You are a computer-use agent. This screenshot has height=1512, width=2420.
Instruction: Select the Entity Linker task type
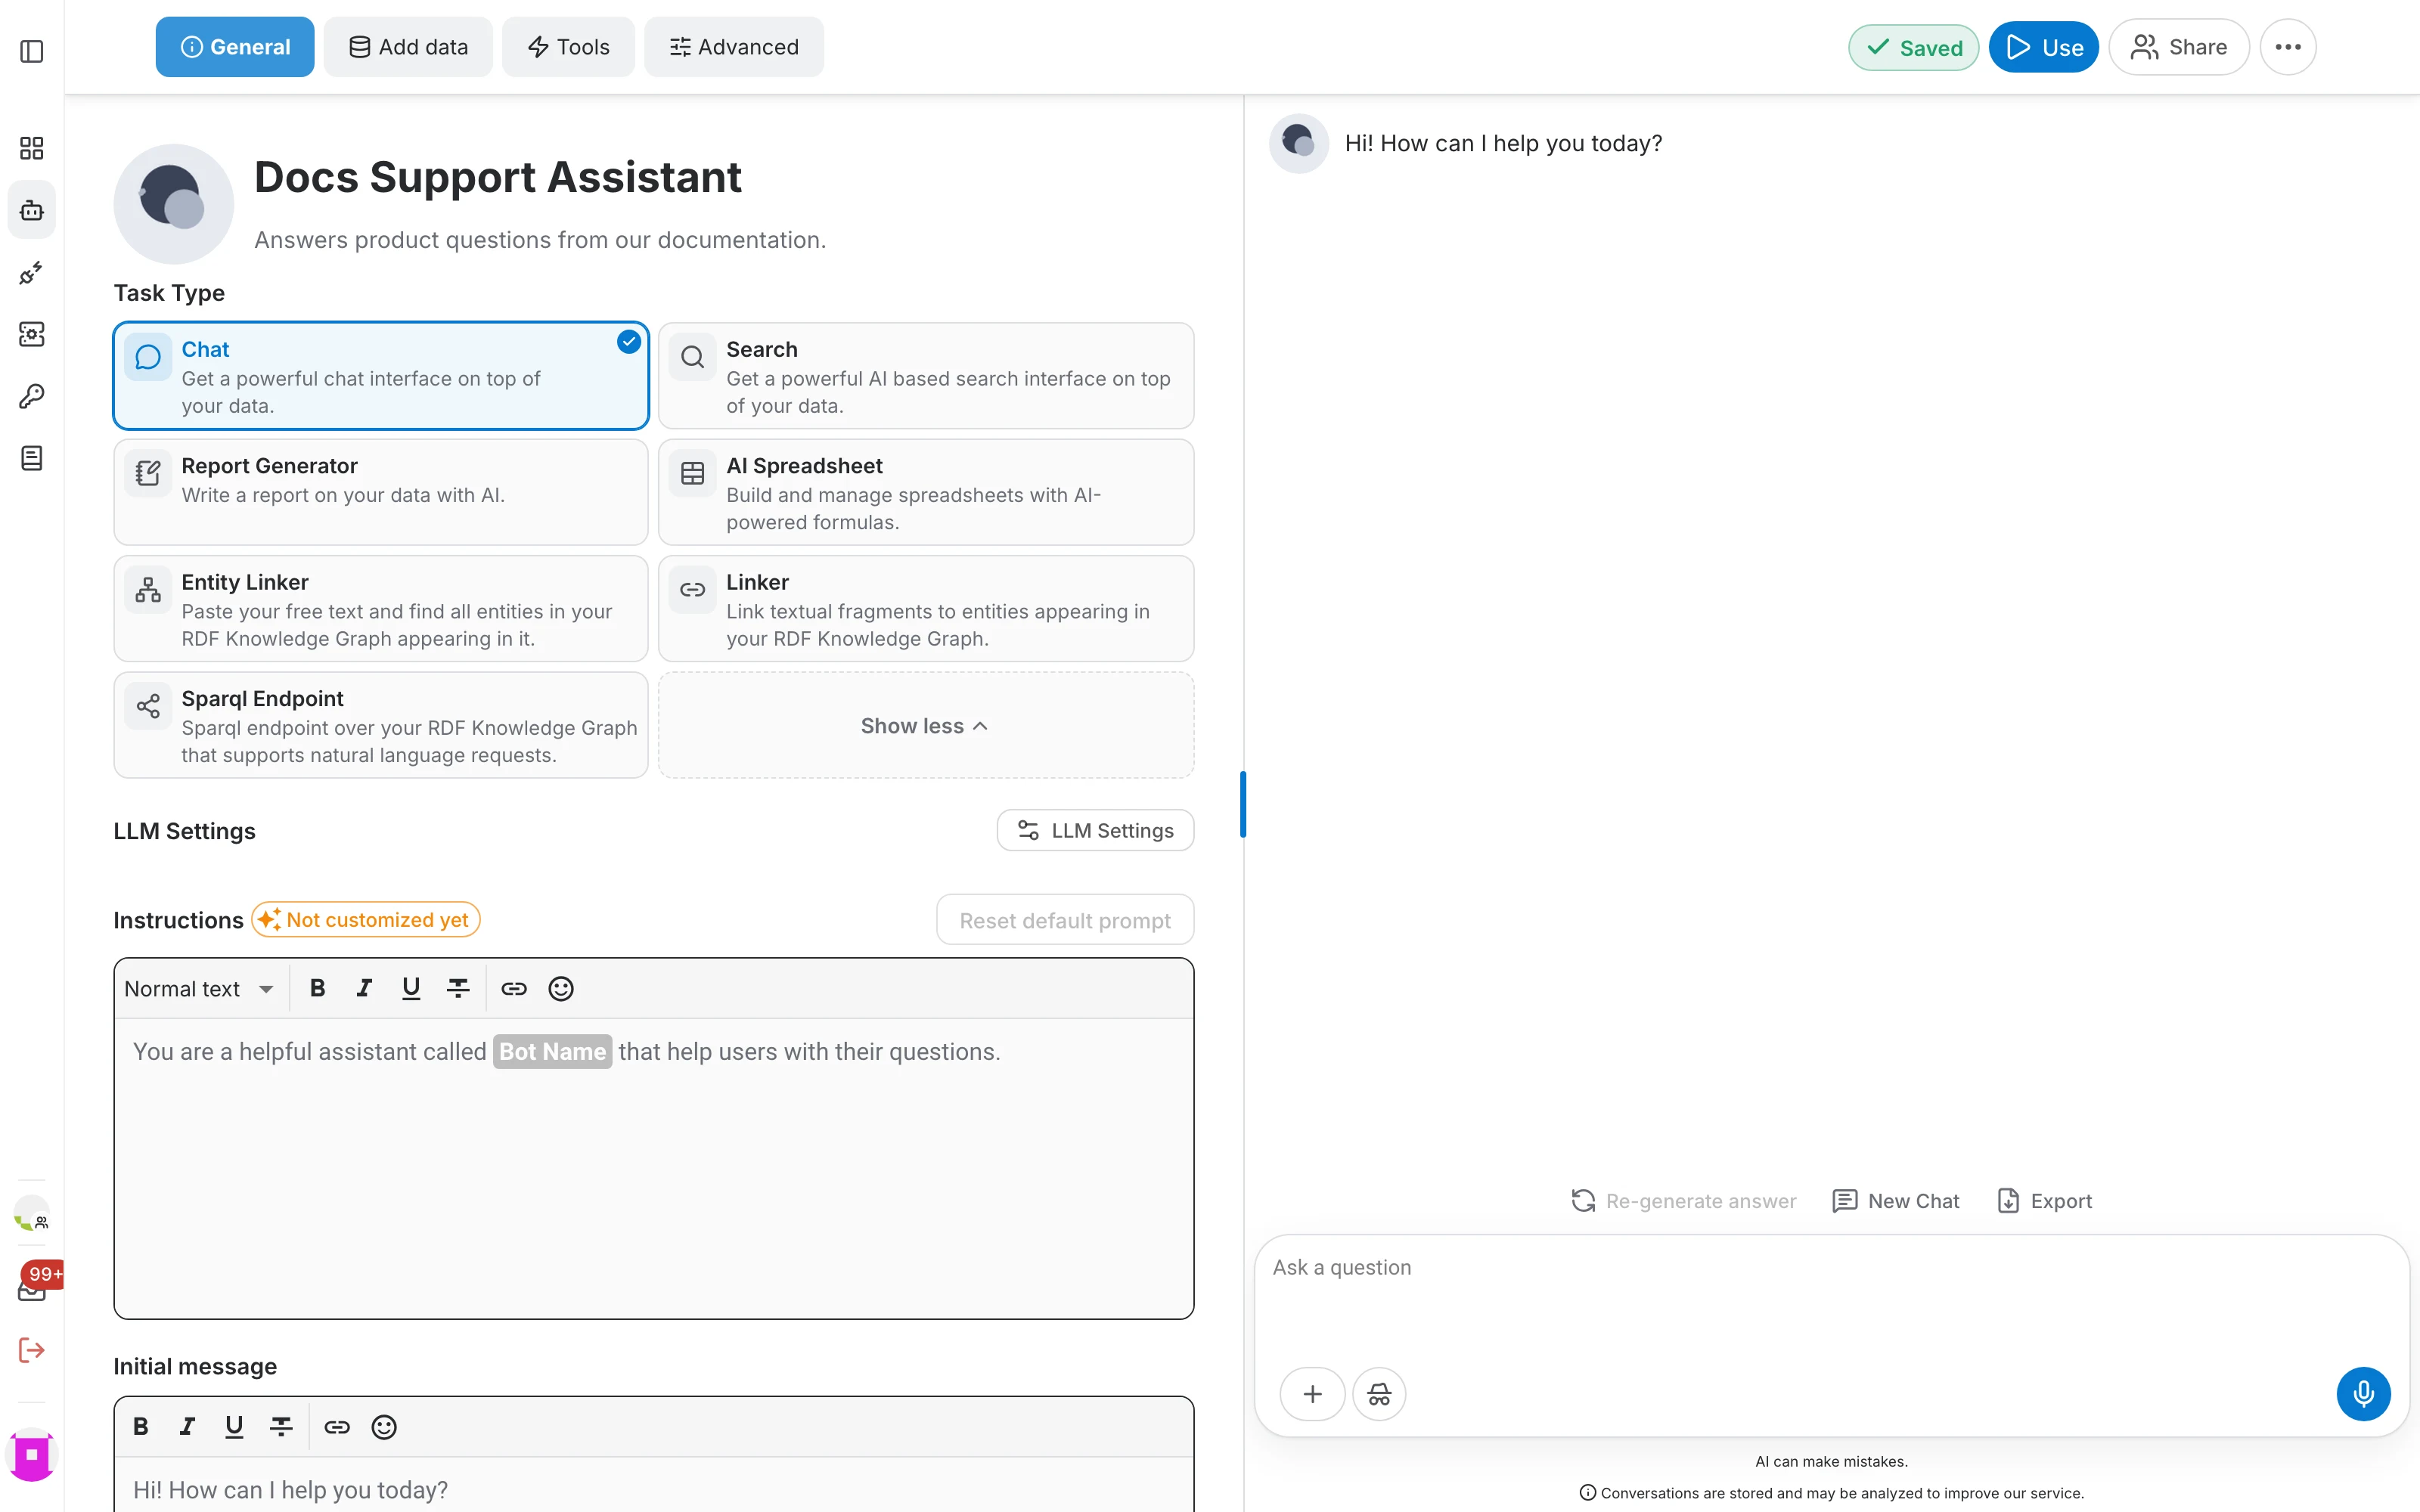(381, 608)
